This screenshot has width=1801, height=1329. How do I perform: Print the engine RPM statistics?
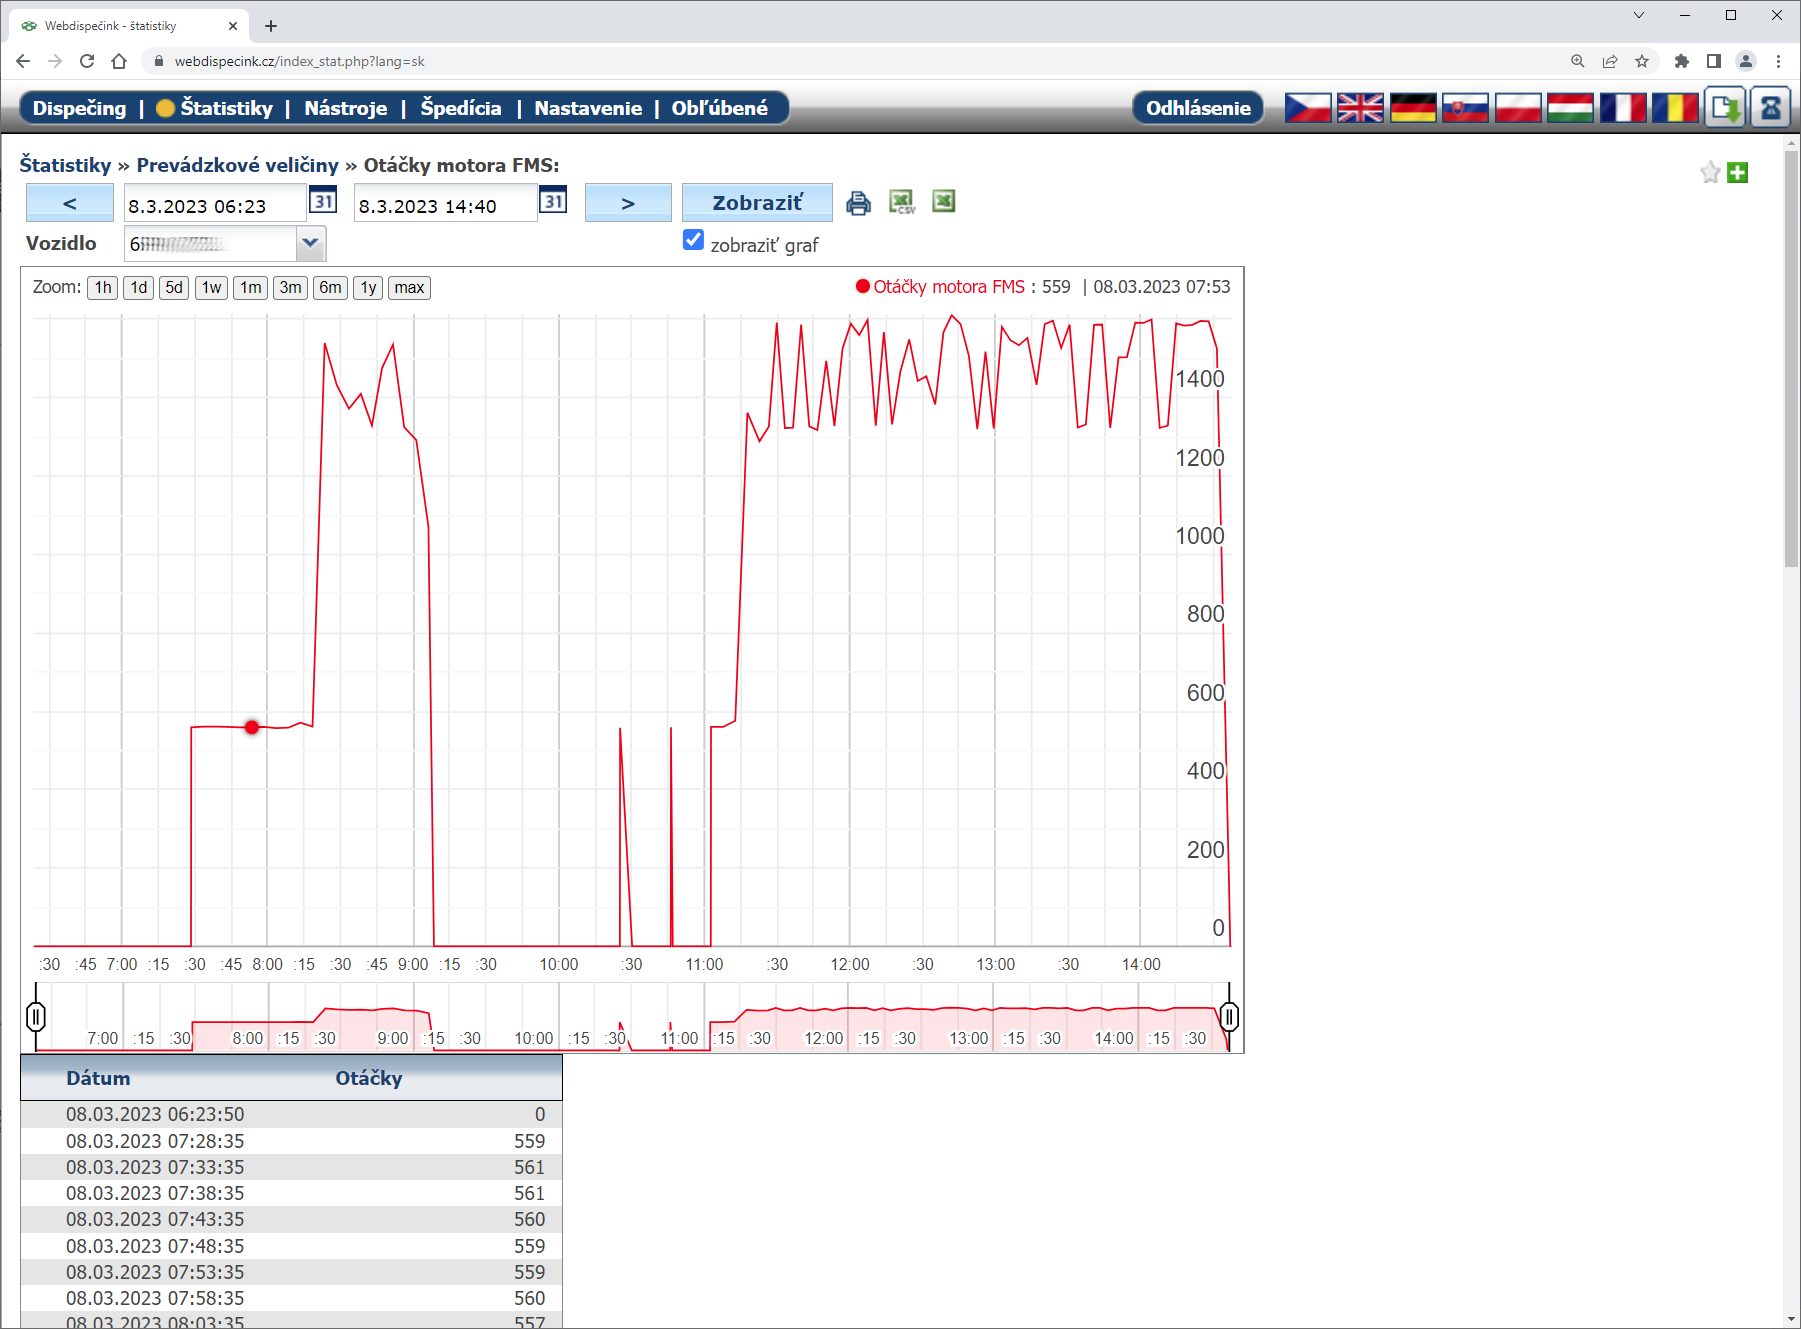[858, 203]
